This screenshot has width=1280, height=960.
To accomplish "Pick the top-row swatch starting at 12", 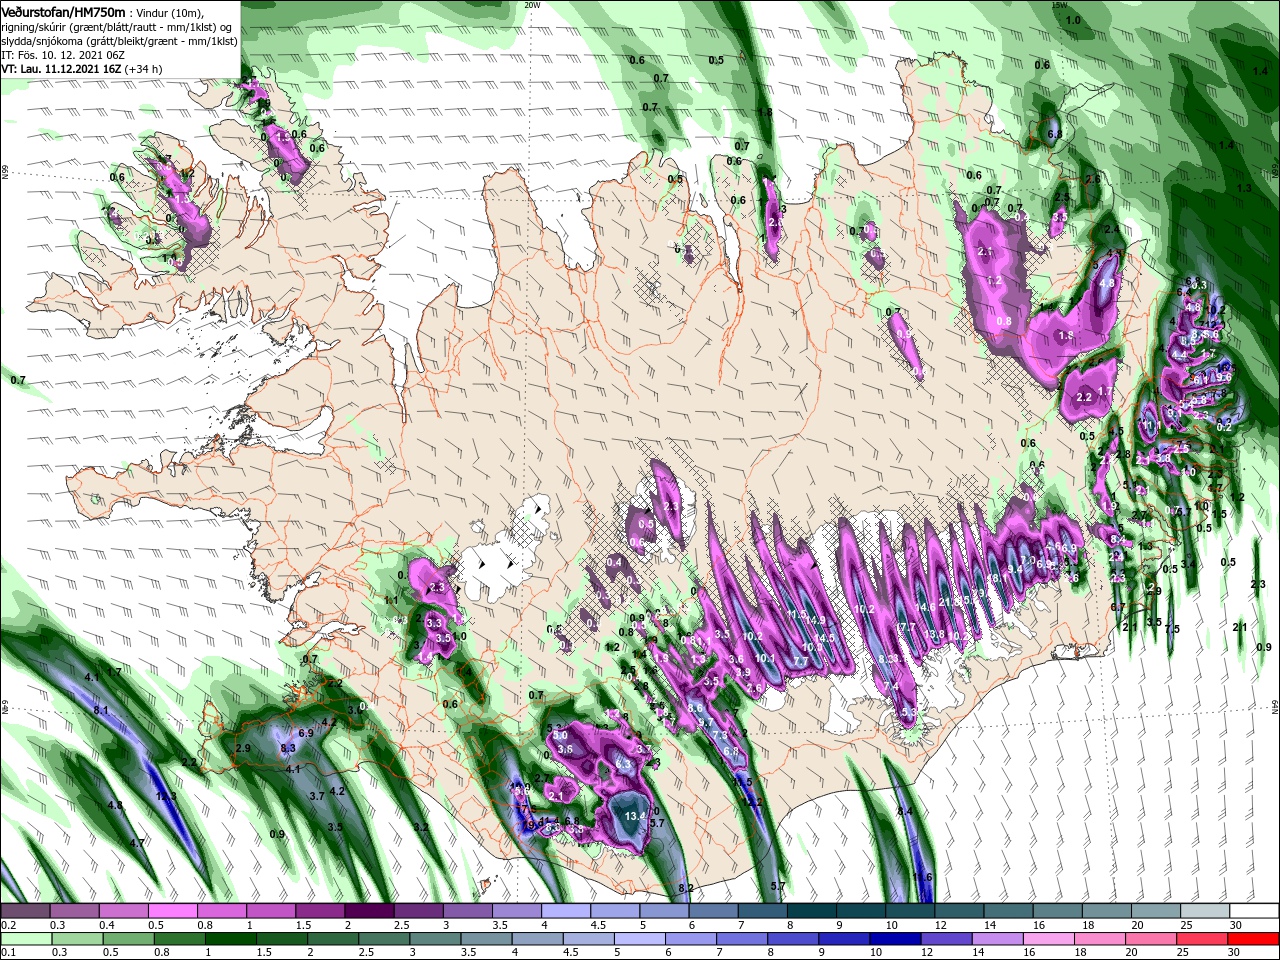I will coord(958,911).
